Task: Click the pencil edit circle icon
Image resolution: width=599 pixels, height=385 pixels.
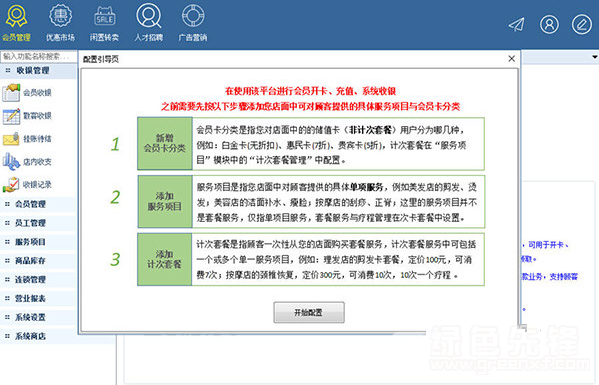Action: point(581,24)
